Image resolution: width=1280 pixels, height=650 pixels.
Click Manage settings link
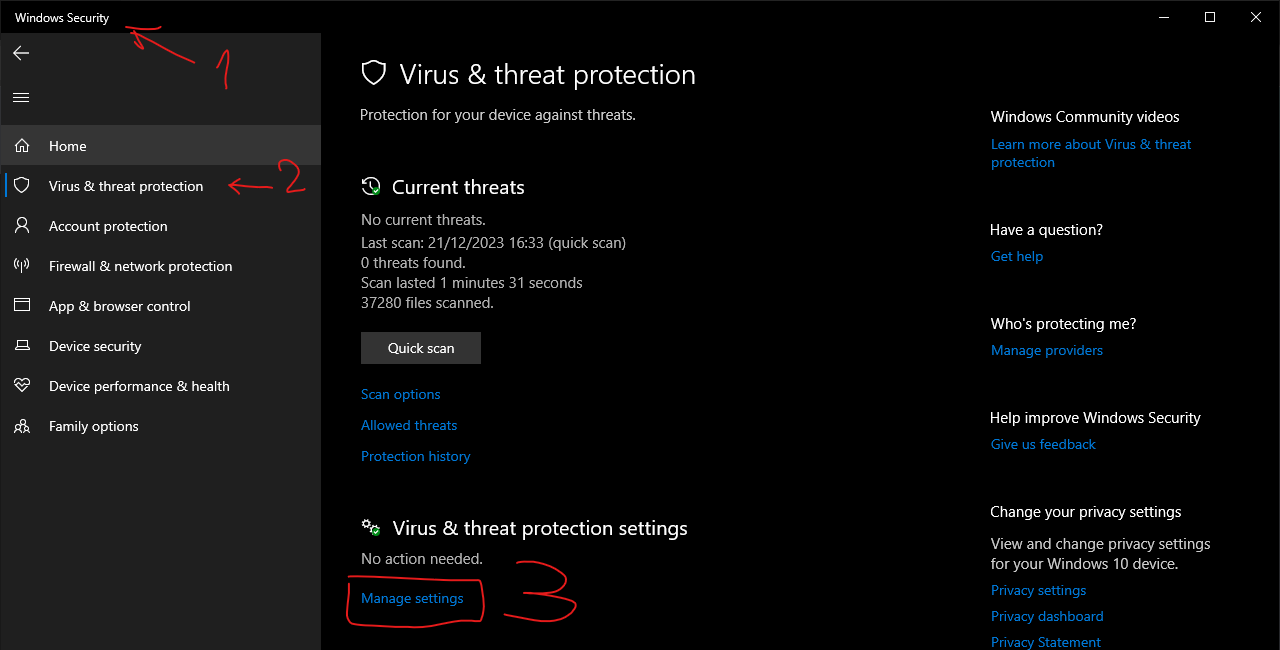pyautogui.click(x=412, y=598)
